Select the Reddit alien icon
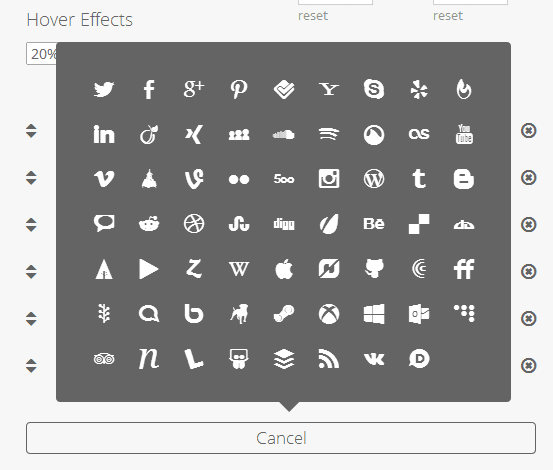Image resolution: width=553 pixels, height=470 pixels. pos(149,224)
